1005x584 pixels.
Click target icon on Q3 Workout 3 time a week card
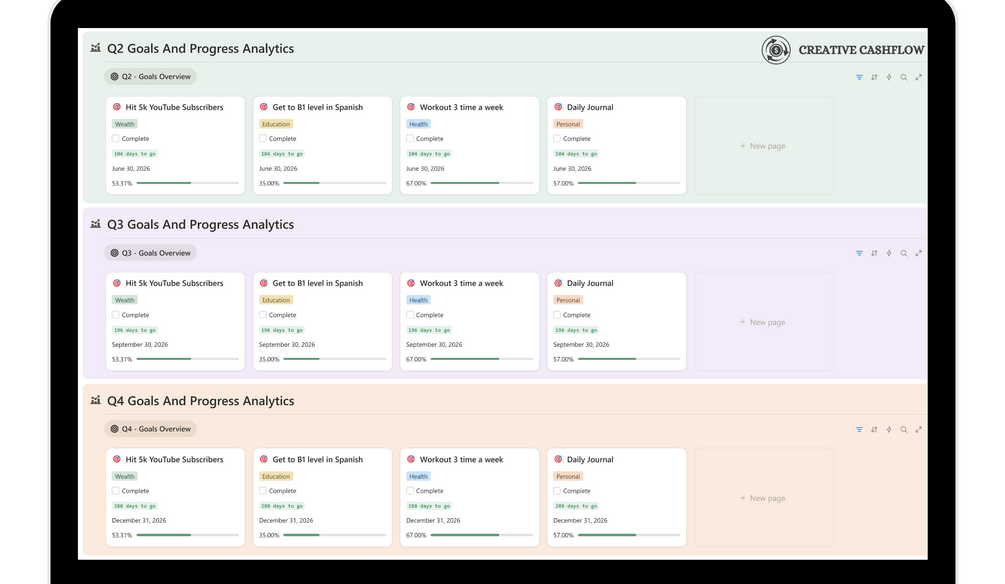pos(411,283)
